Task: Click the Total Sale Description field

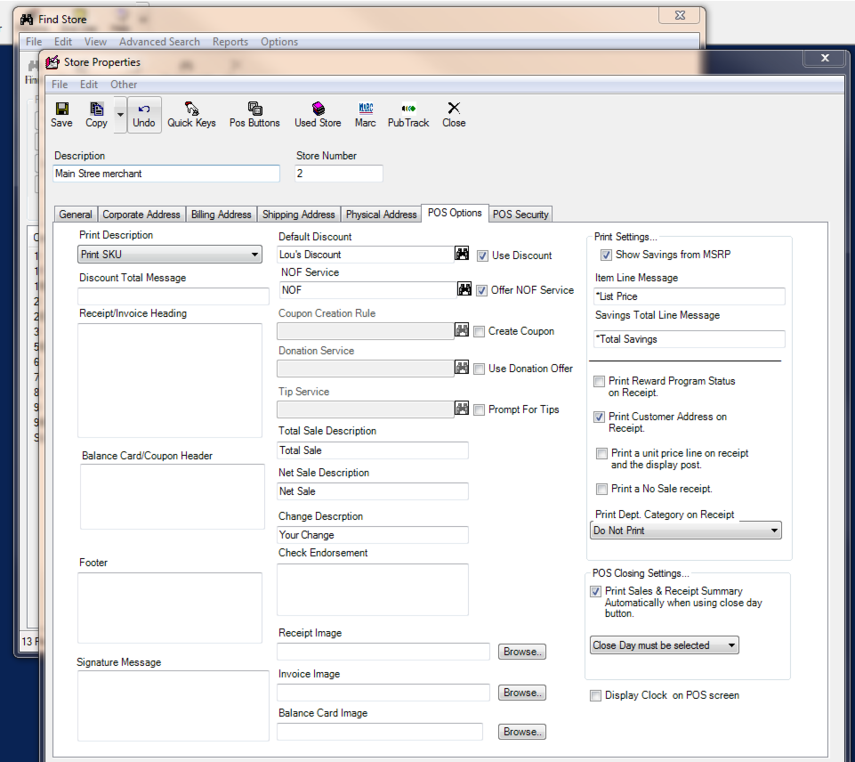Action: click(373, 451)
